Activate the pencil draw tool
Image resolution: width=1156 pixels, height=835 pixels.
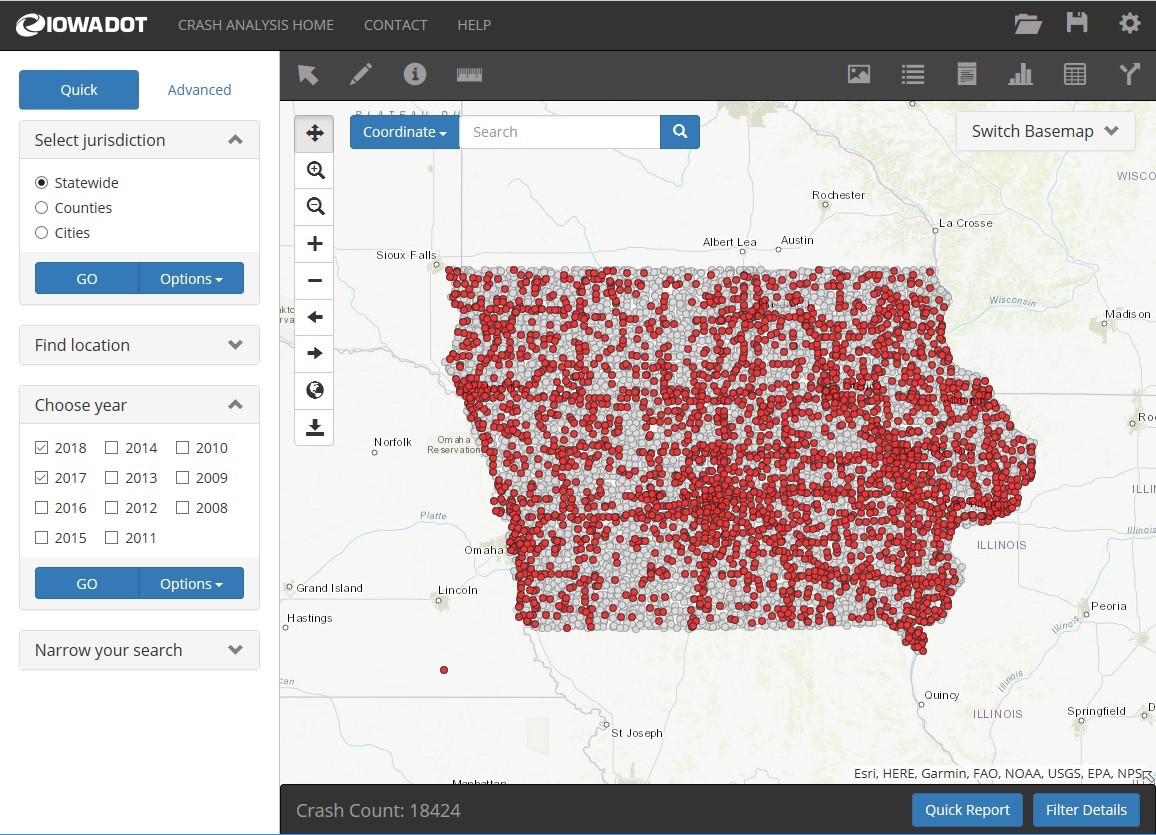coord(361,74)
